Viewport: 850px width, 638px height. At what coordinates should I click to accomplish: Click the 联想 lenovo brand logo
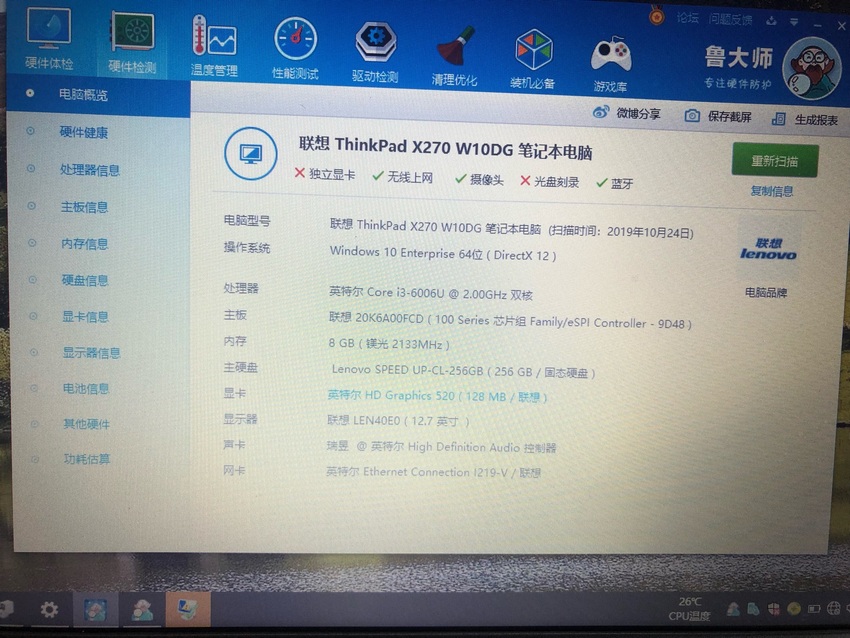pos(768,248)
